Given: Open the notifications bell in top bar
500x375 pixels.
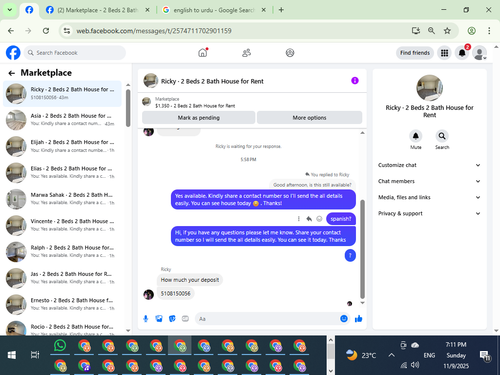Looking at the screenshot, I should point(462,53).
